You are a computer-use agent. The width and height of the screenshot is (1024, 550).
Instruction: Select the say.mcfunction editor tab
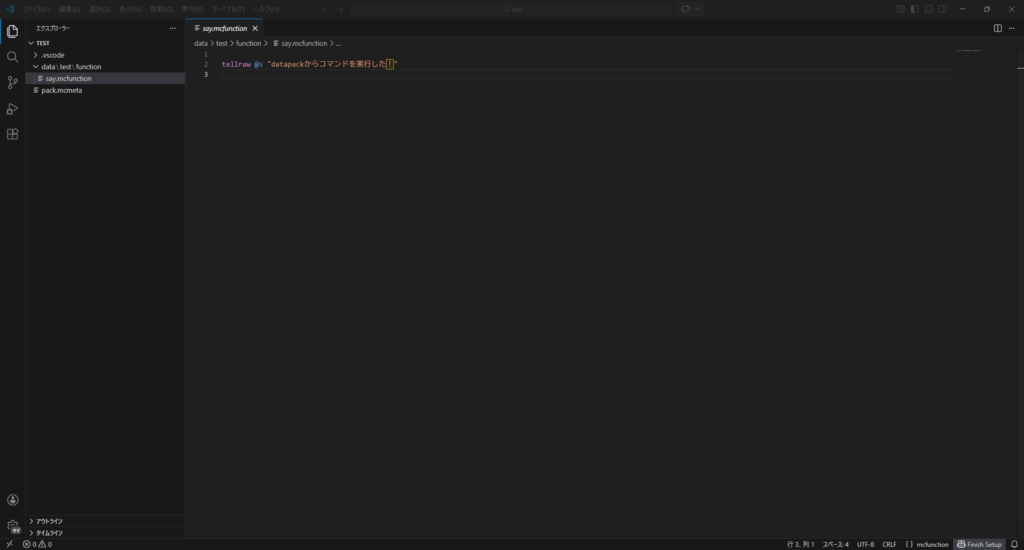click(x=224, y=28)
